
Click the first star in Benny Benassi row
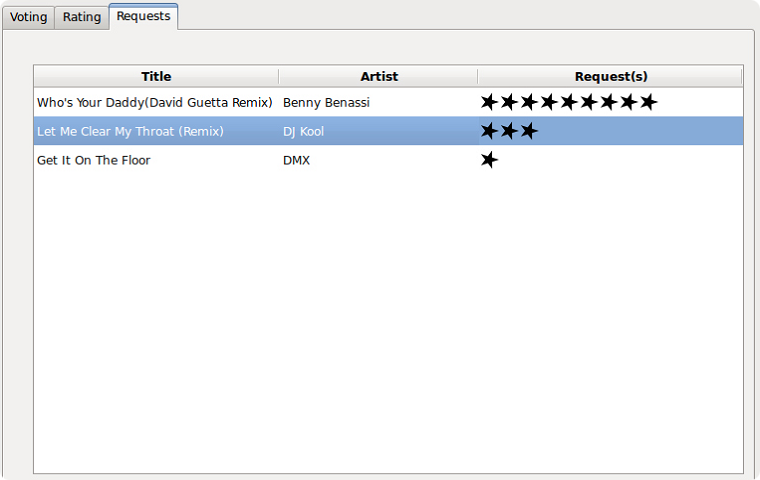(489, 102)
